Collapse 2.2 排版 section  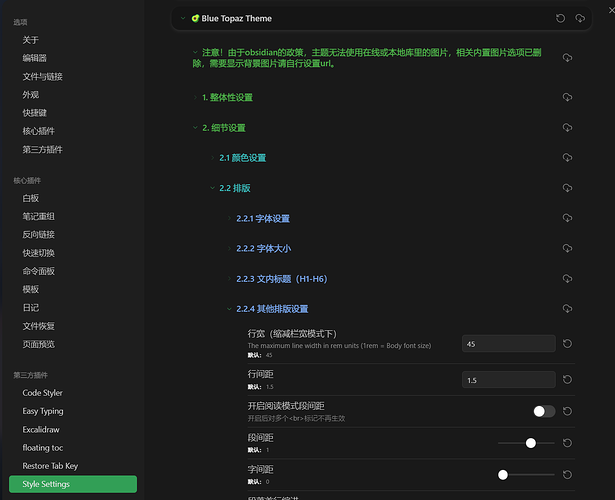coord(212,188)
